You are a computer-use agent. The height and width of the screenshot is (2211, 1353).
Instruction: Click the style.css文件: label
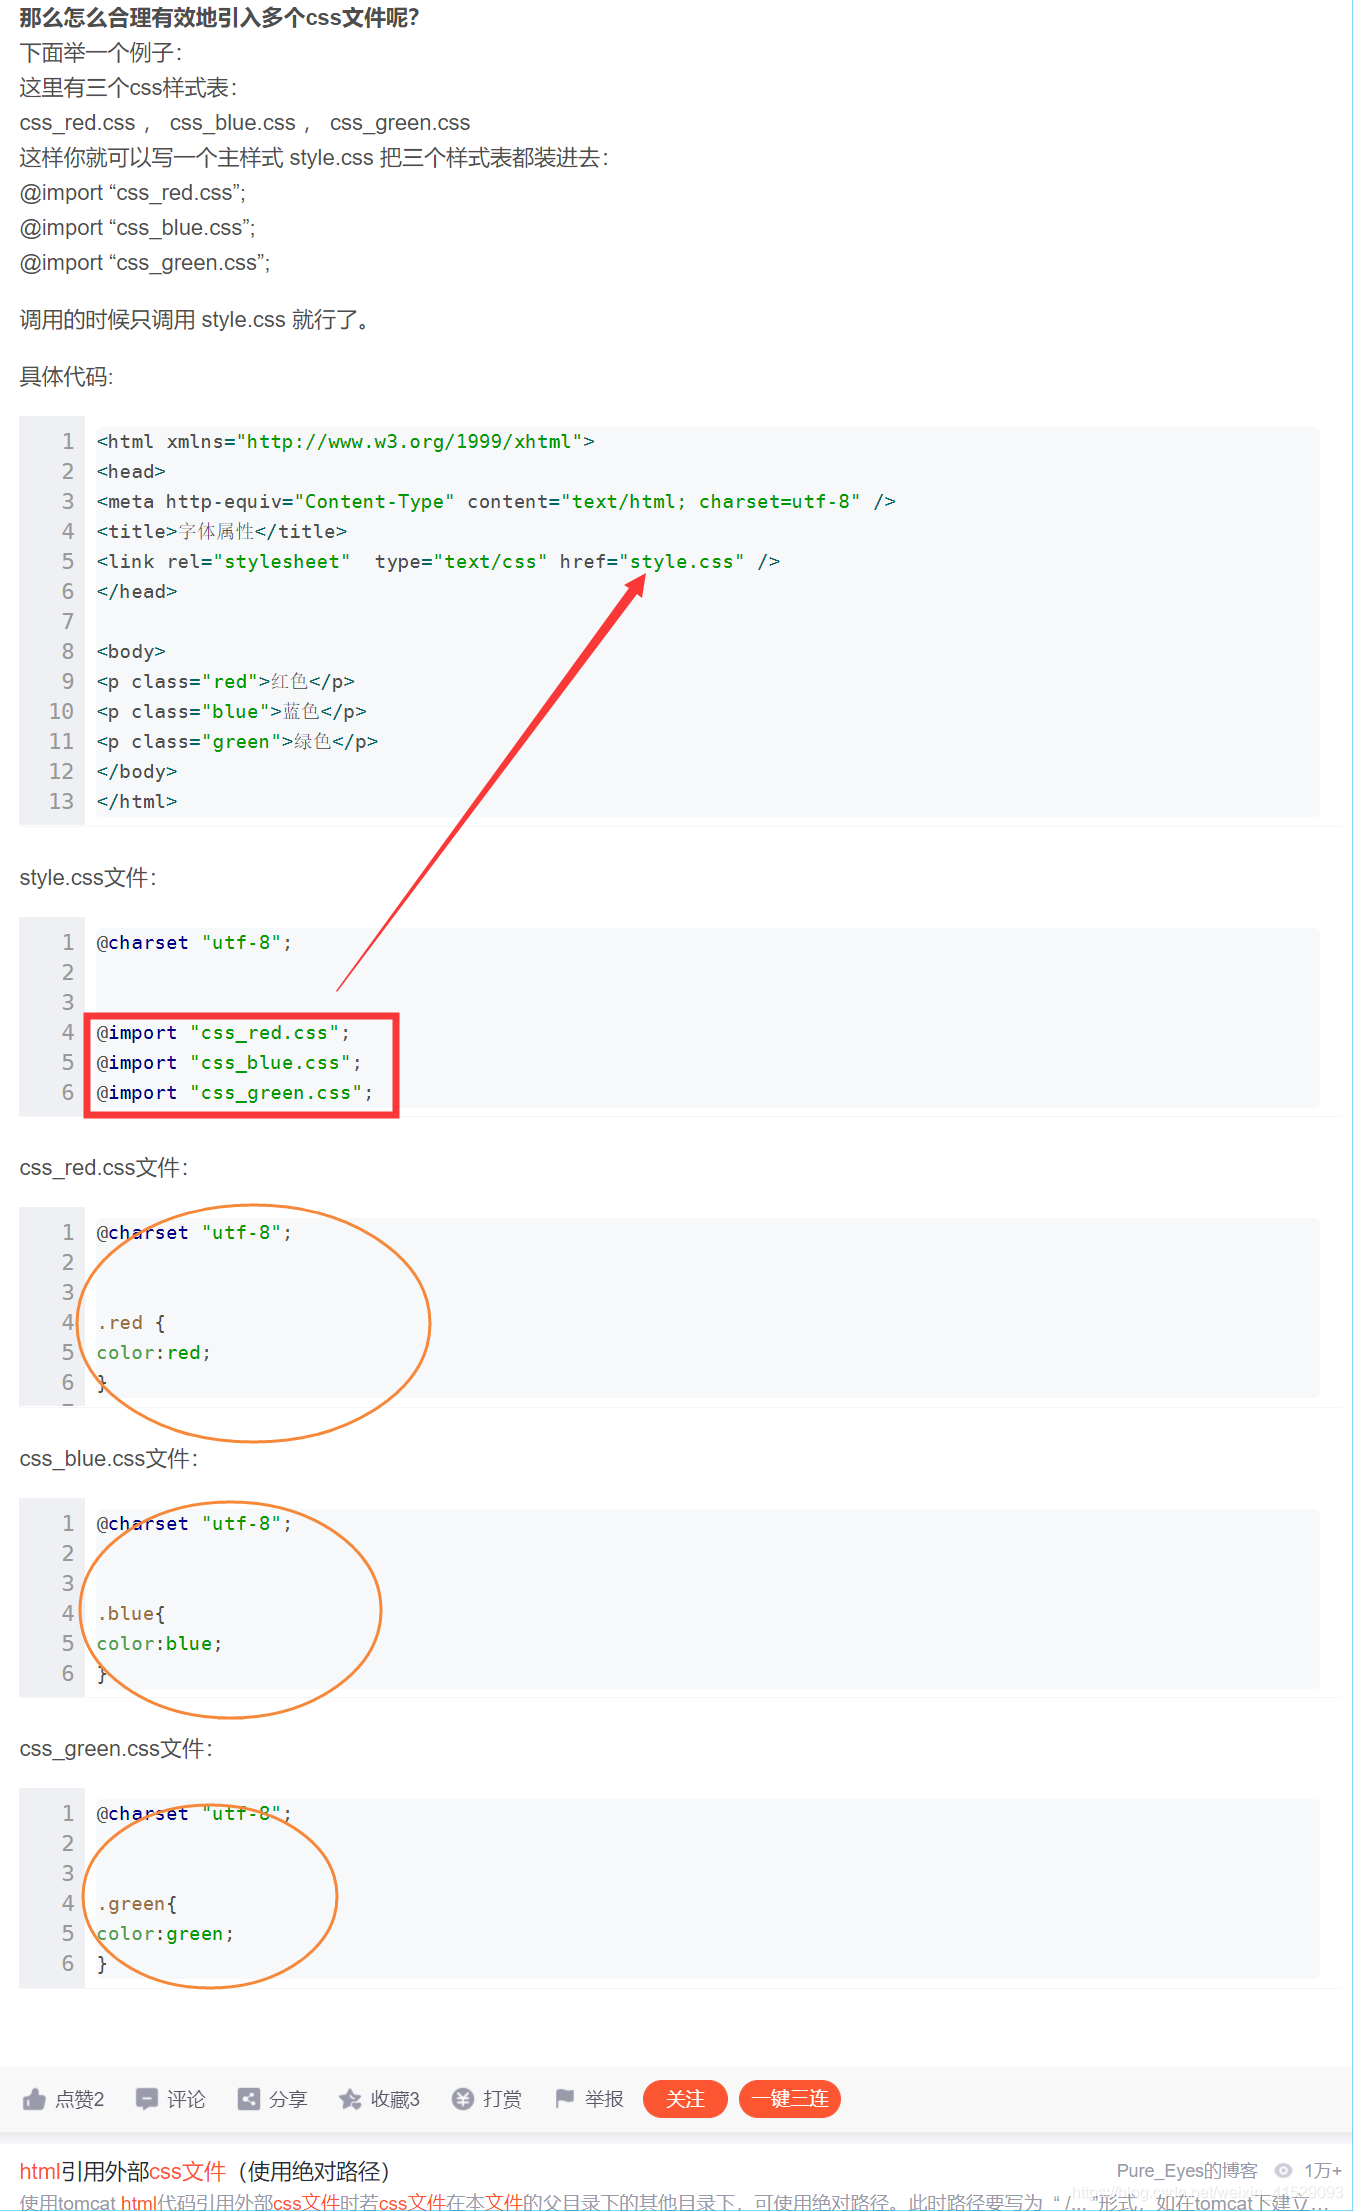point(88,878)
